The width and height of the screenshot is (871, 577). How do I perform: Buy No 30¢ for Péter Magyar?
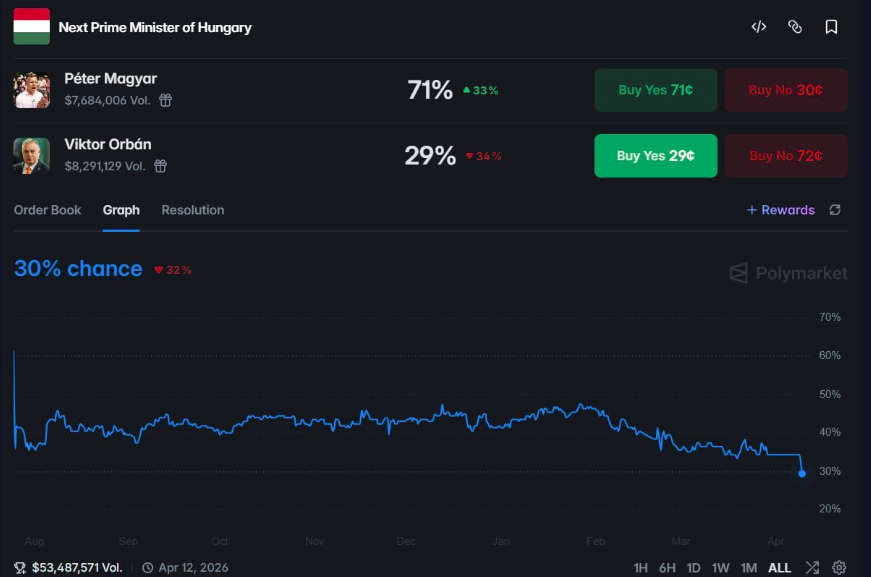tap(786, 90)
